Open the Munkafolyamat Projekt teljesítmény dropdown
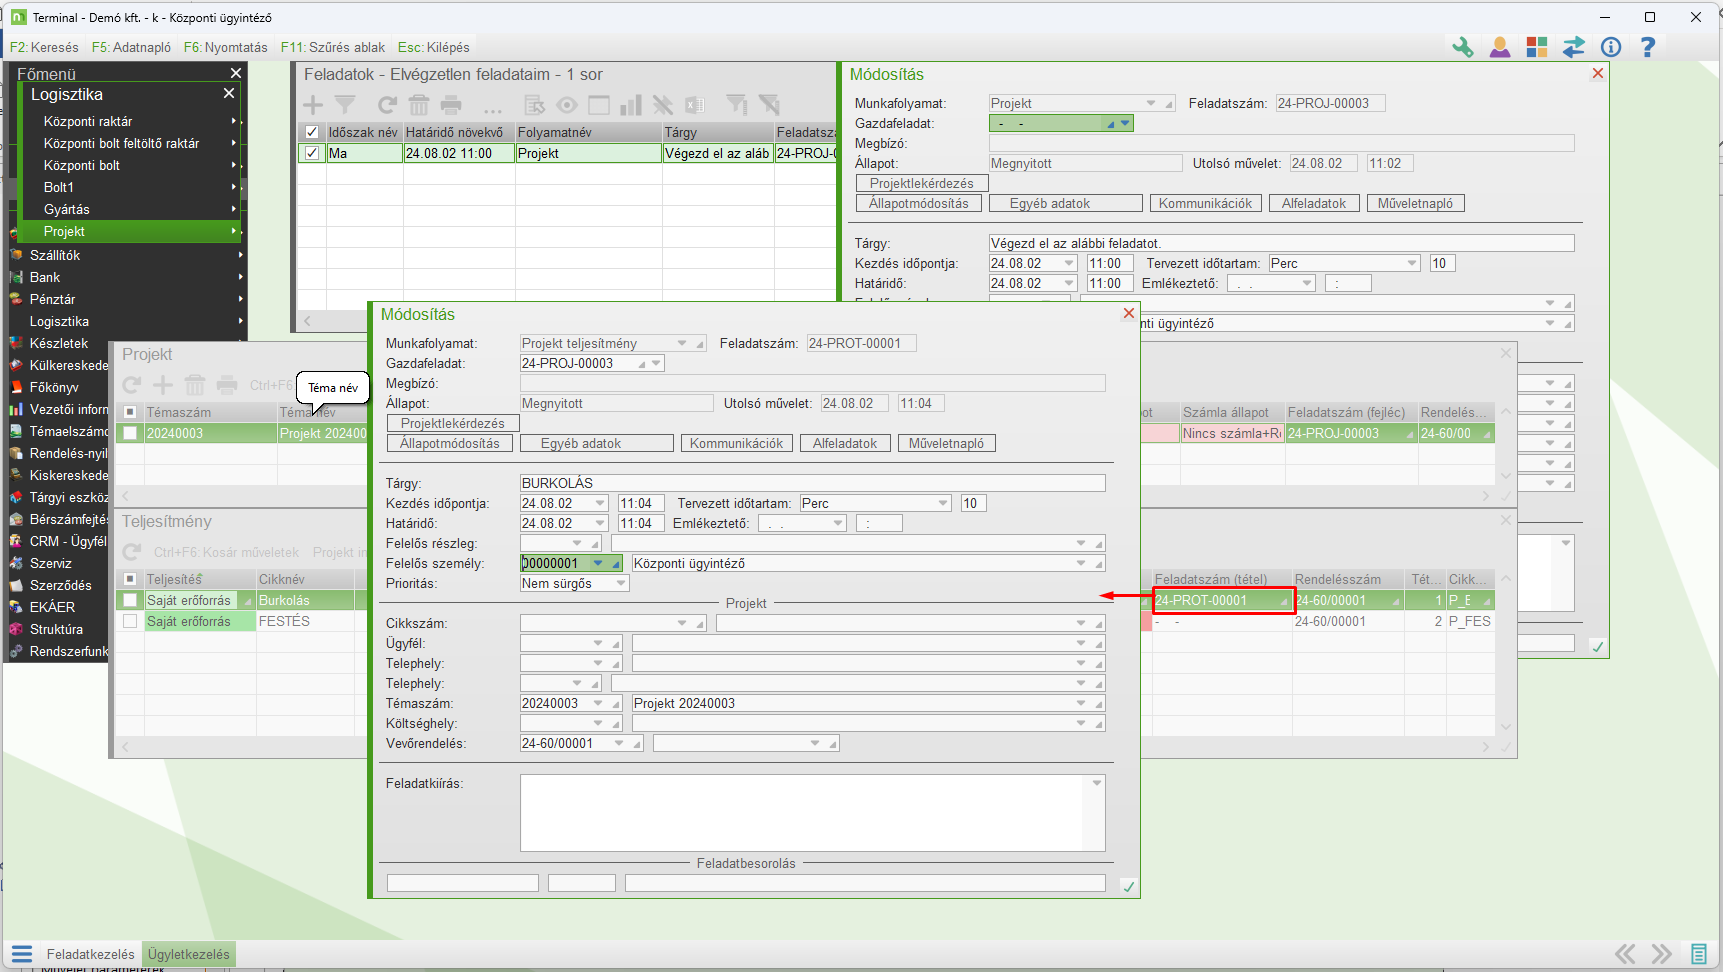 pyautogui.click(x=682, y=343)
